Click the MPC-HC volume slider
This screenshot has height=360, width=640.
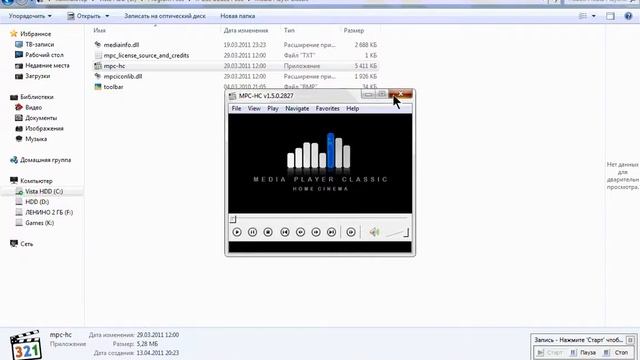click(x=397, y=233)
